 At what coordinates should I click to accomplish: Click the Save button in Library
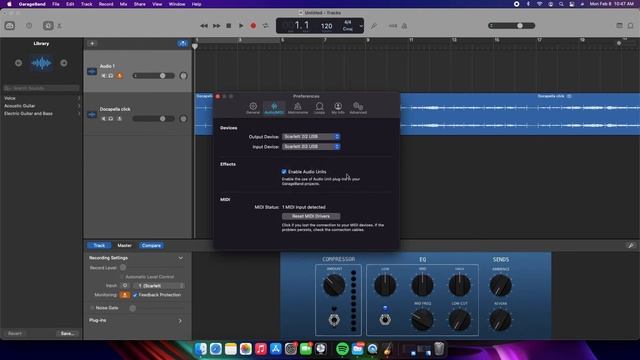pos(67,333)
